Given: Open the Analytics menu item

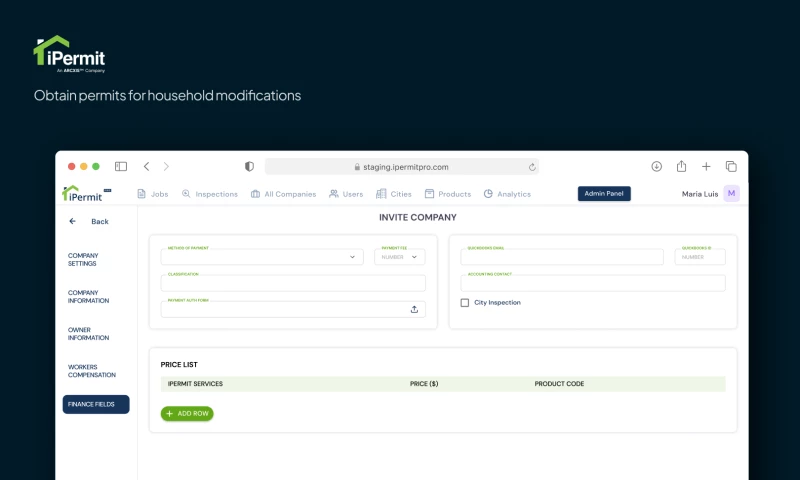Looking at the screenshot, I should click(507, 194).
